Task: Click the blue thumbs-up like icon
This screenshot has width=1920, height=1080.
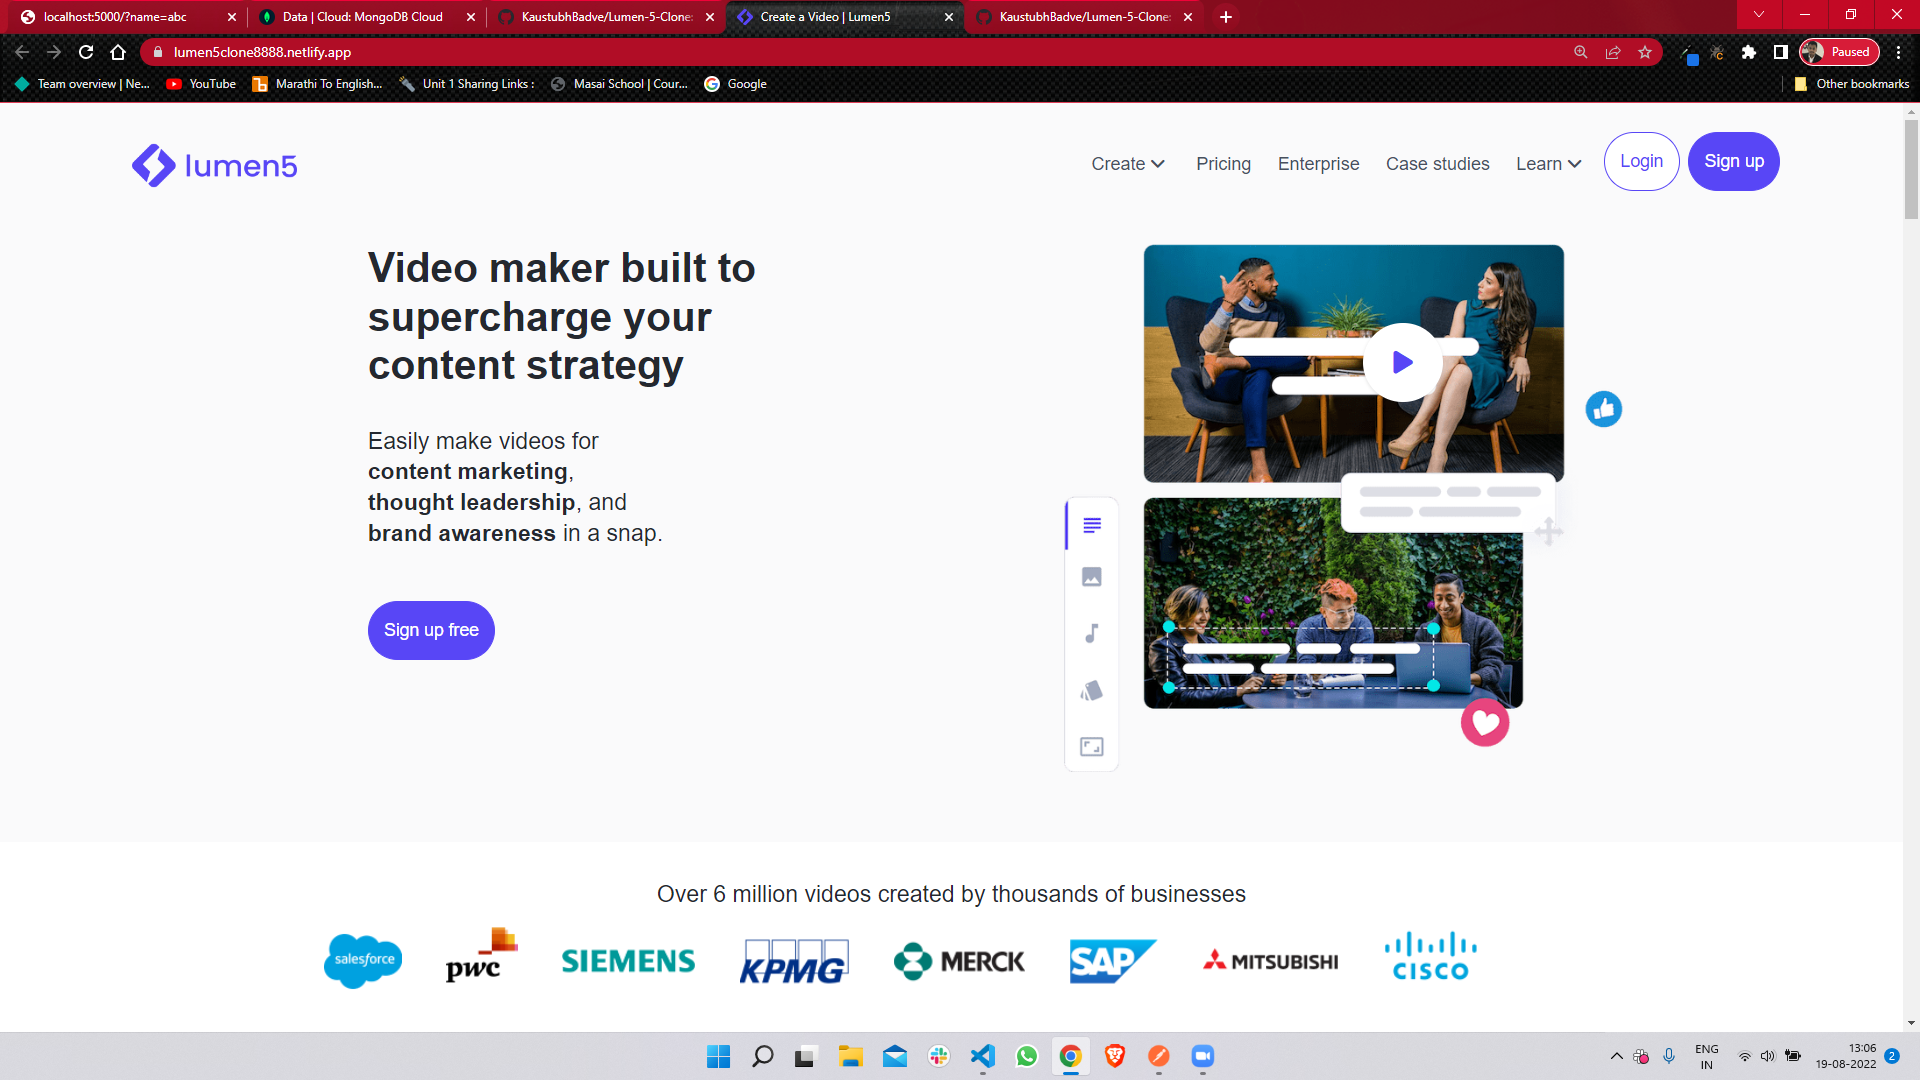Action: click(1603, 409)
